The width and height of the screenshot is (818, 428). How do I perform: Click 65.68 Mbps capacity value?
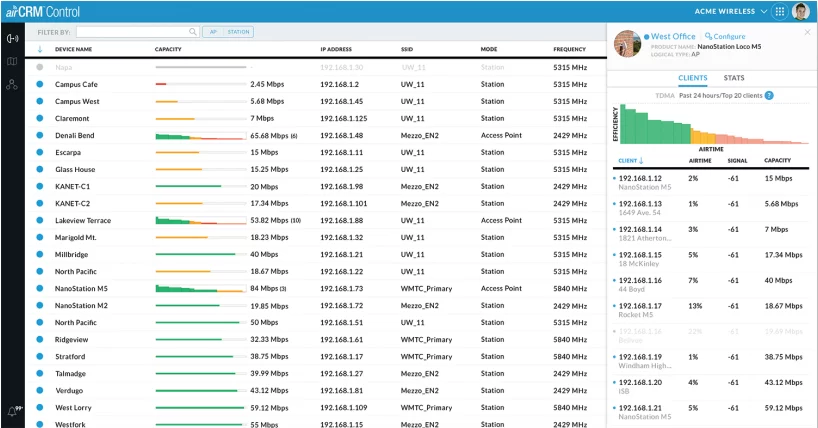[x=269, y=135]
